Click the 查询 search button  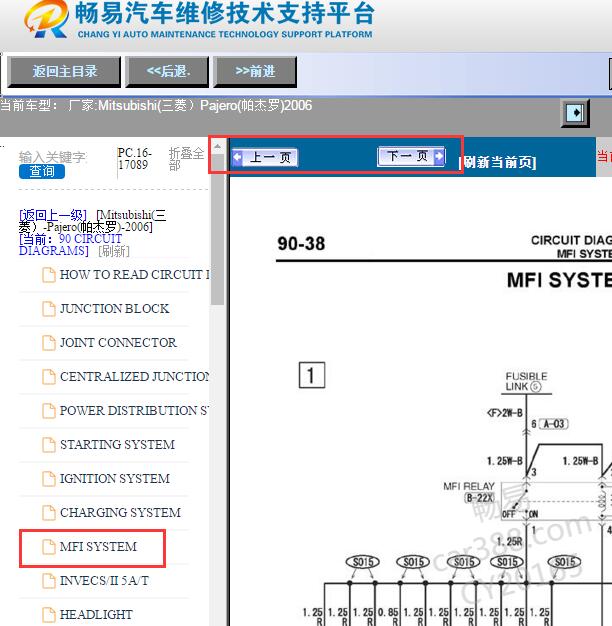coord(42,171)
